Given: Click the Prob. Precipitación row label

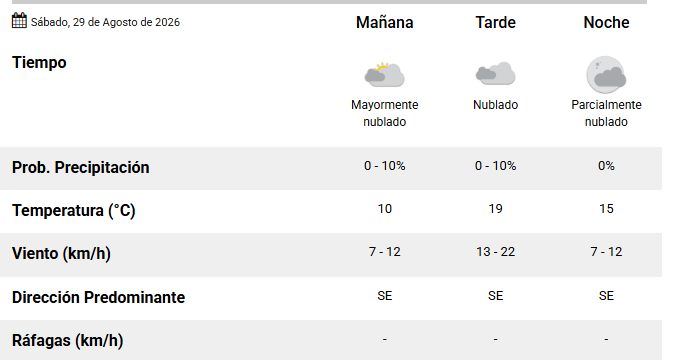Looking at the screenshot, I should [81, 168].
